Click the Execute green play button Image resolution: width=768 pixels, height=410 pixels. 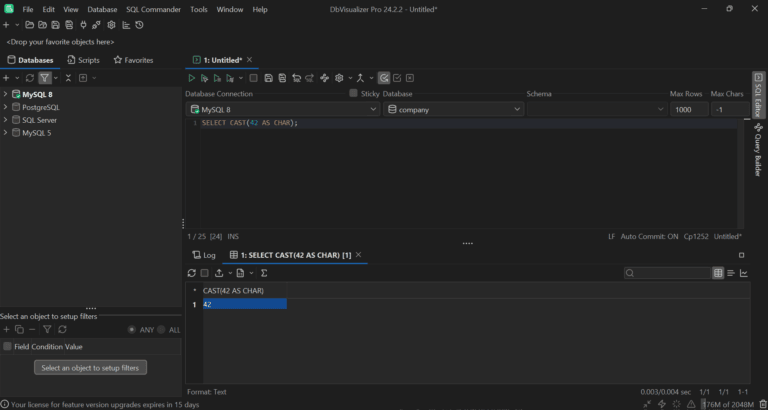click(192, 78)
